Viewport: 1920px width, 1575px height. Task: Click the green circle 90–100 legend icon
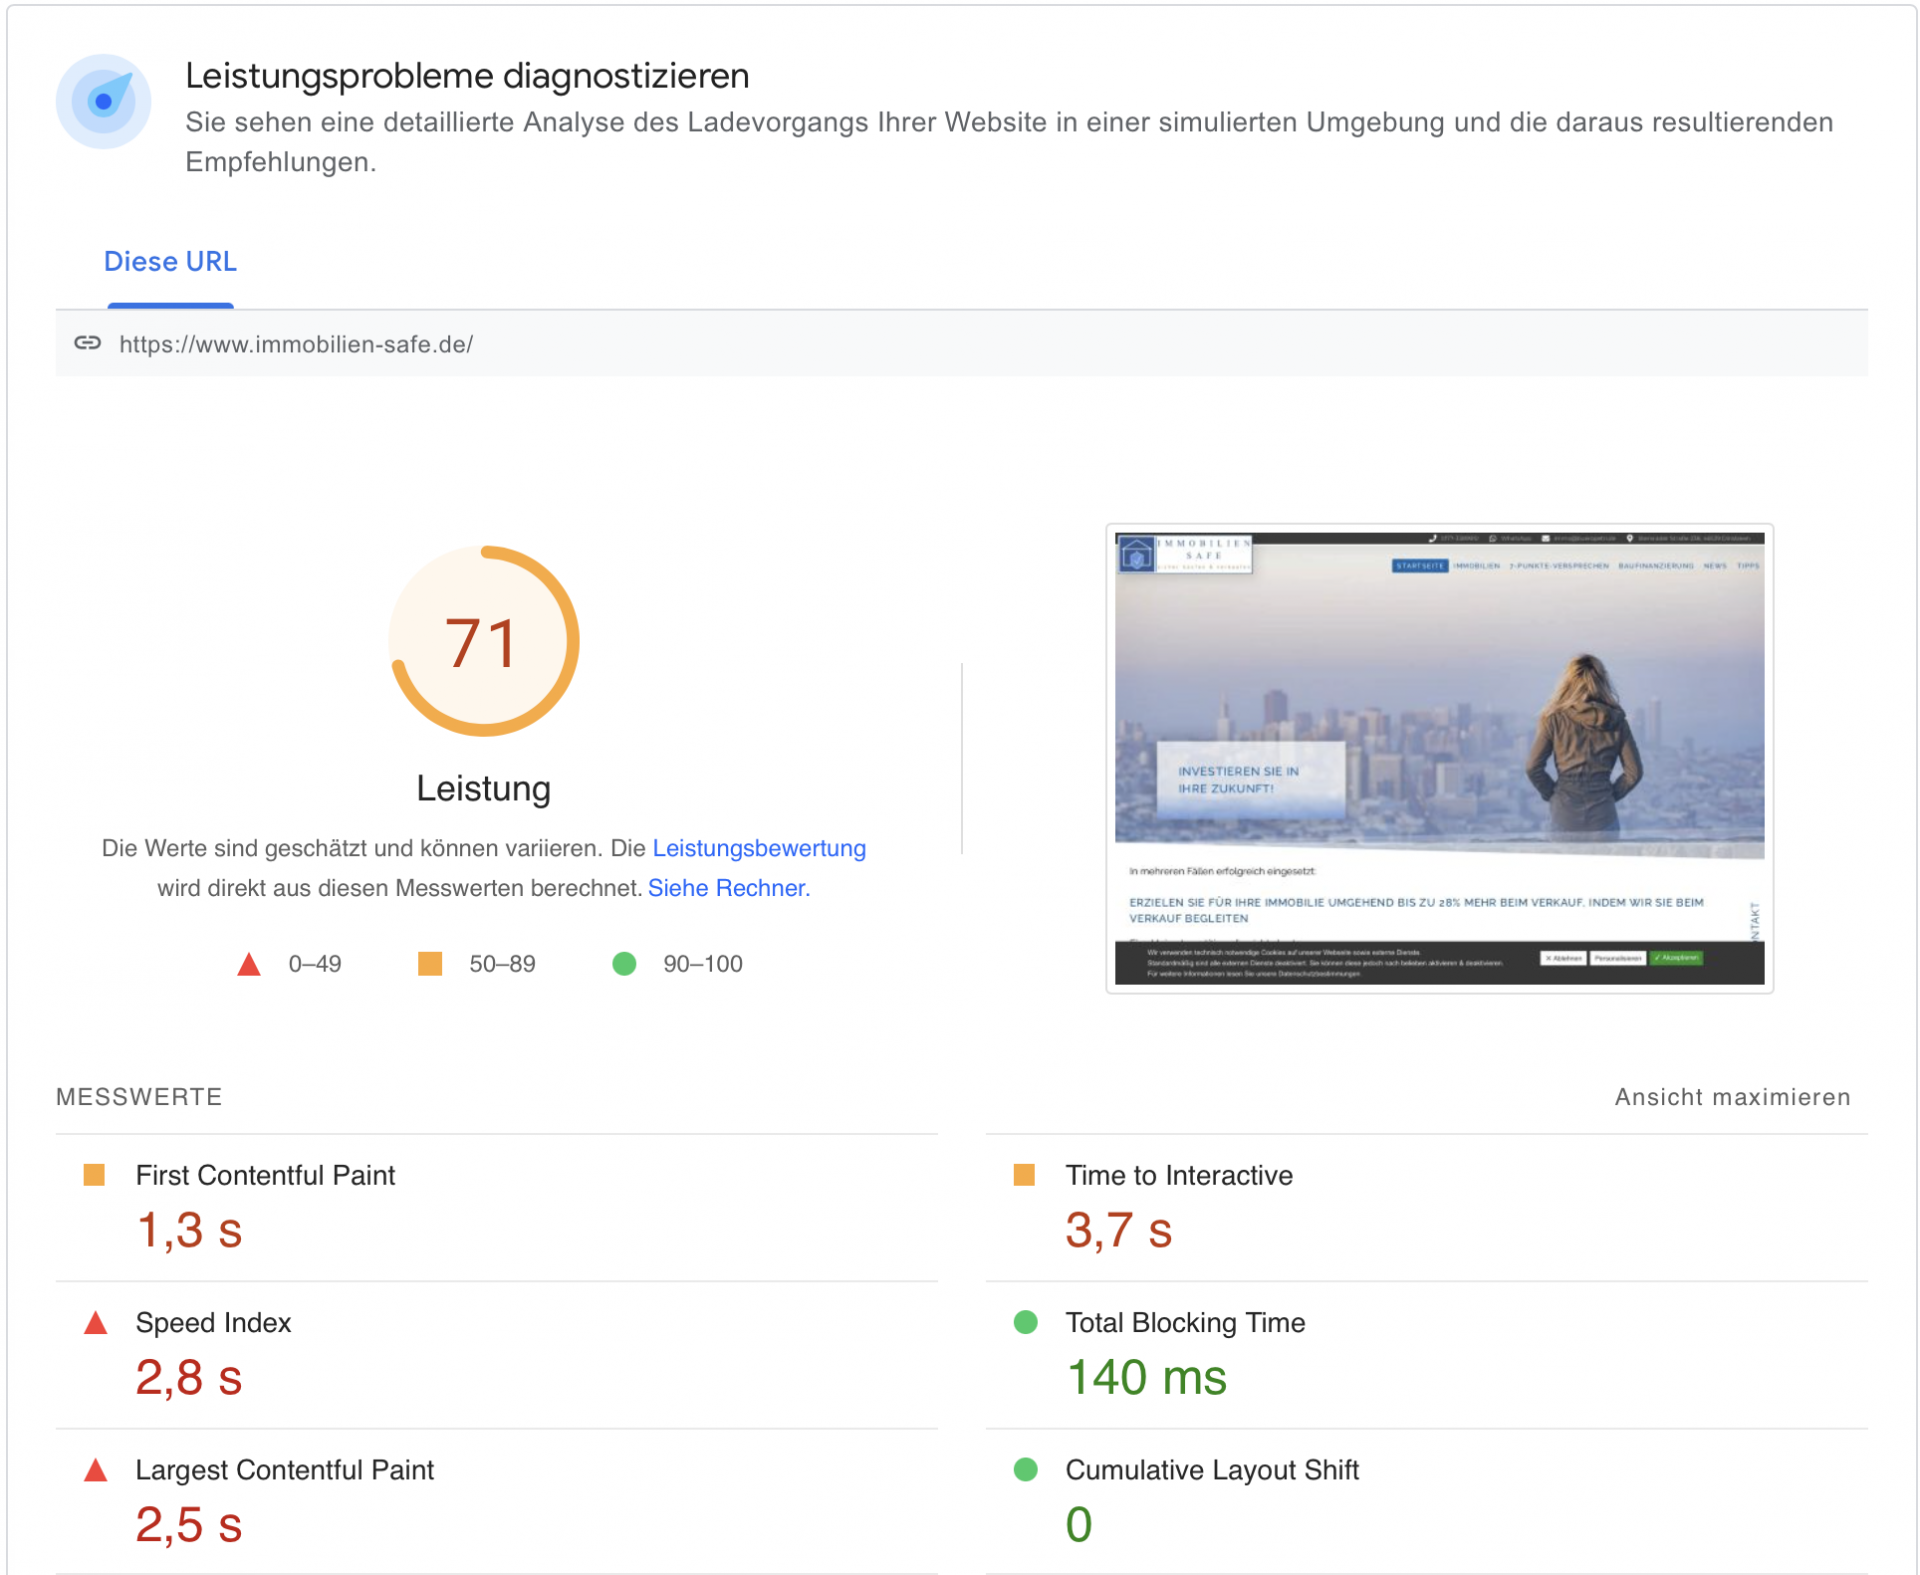(x=624, y=964)
